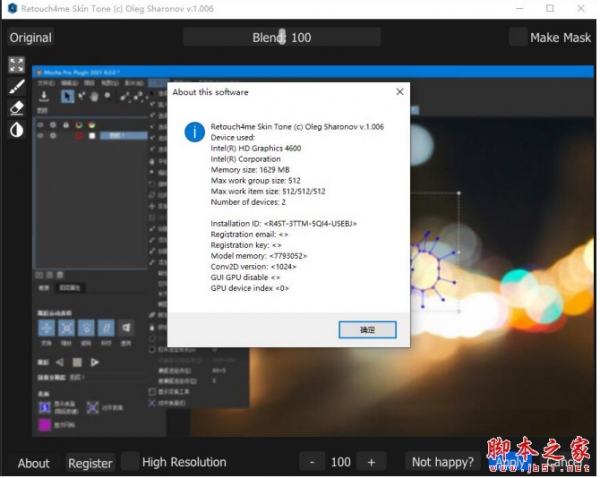
Task: Click the fit-to-screen expand arrows icon
Action: pyautogui.click(x=17, y=65)
